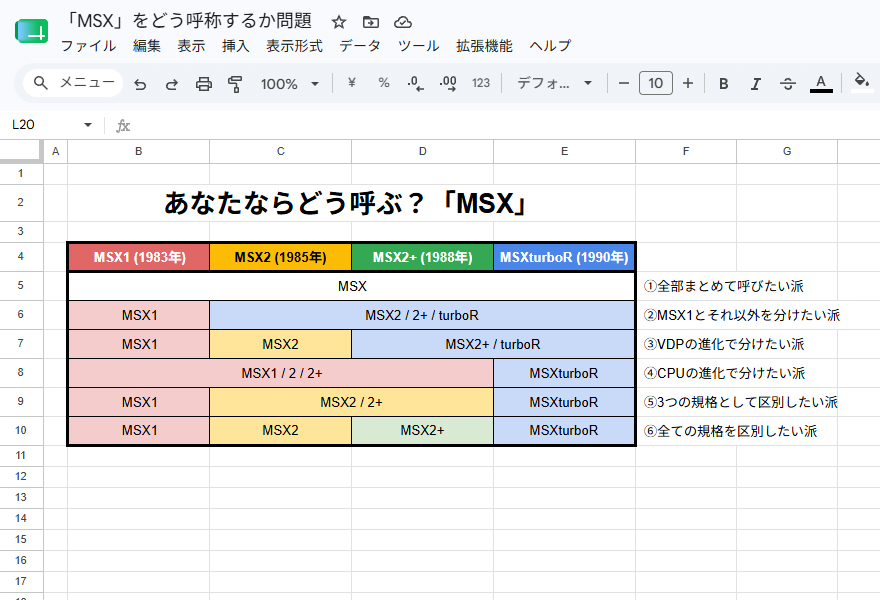880x600 pixels.
Task: Select the MSX1 / 2 / 2+ cell
Action: click(x=281, y=373)
